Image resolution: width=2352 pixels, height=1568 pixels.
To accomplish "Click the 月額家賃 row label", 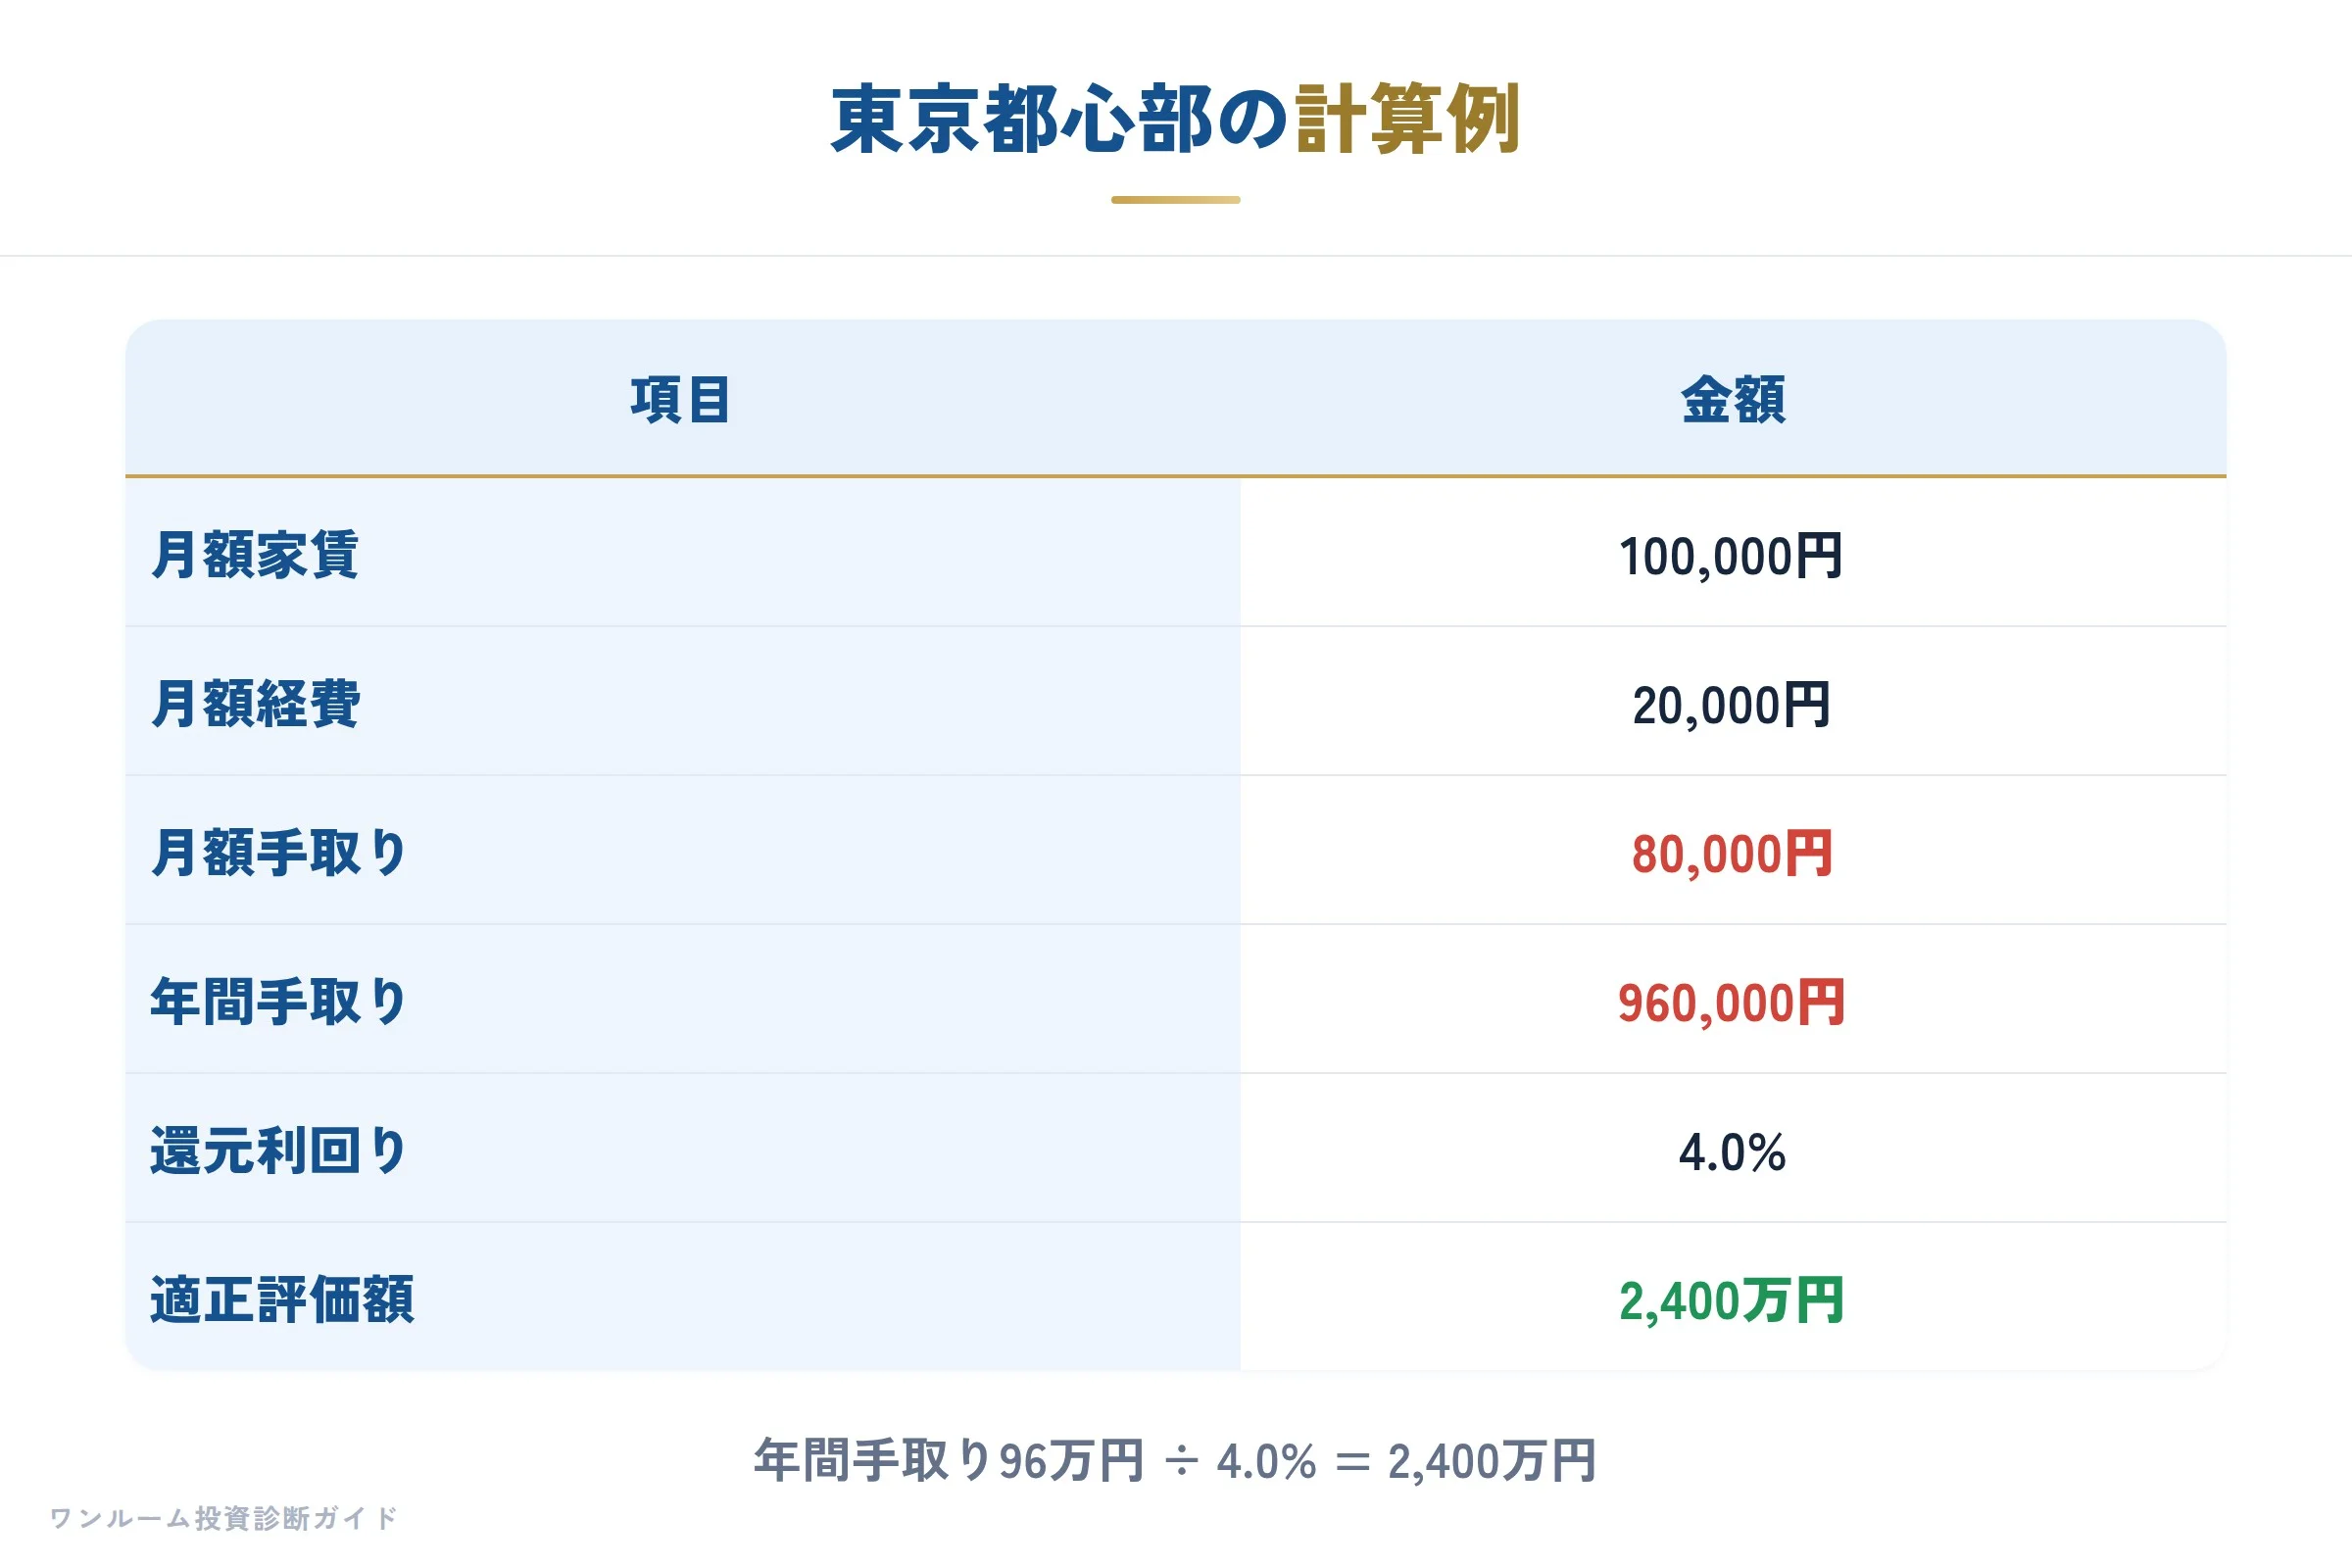I will (255, 555).
